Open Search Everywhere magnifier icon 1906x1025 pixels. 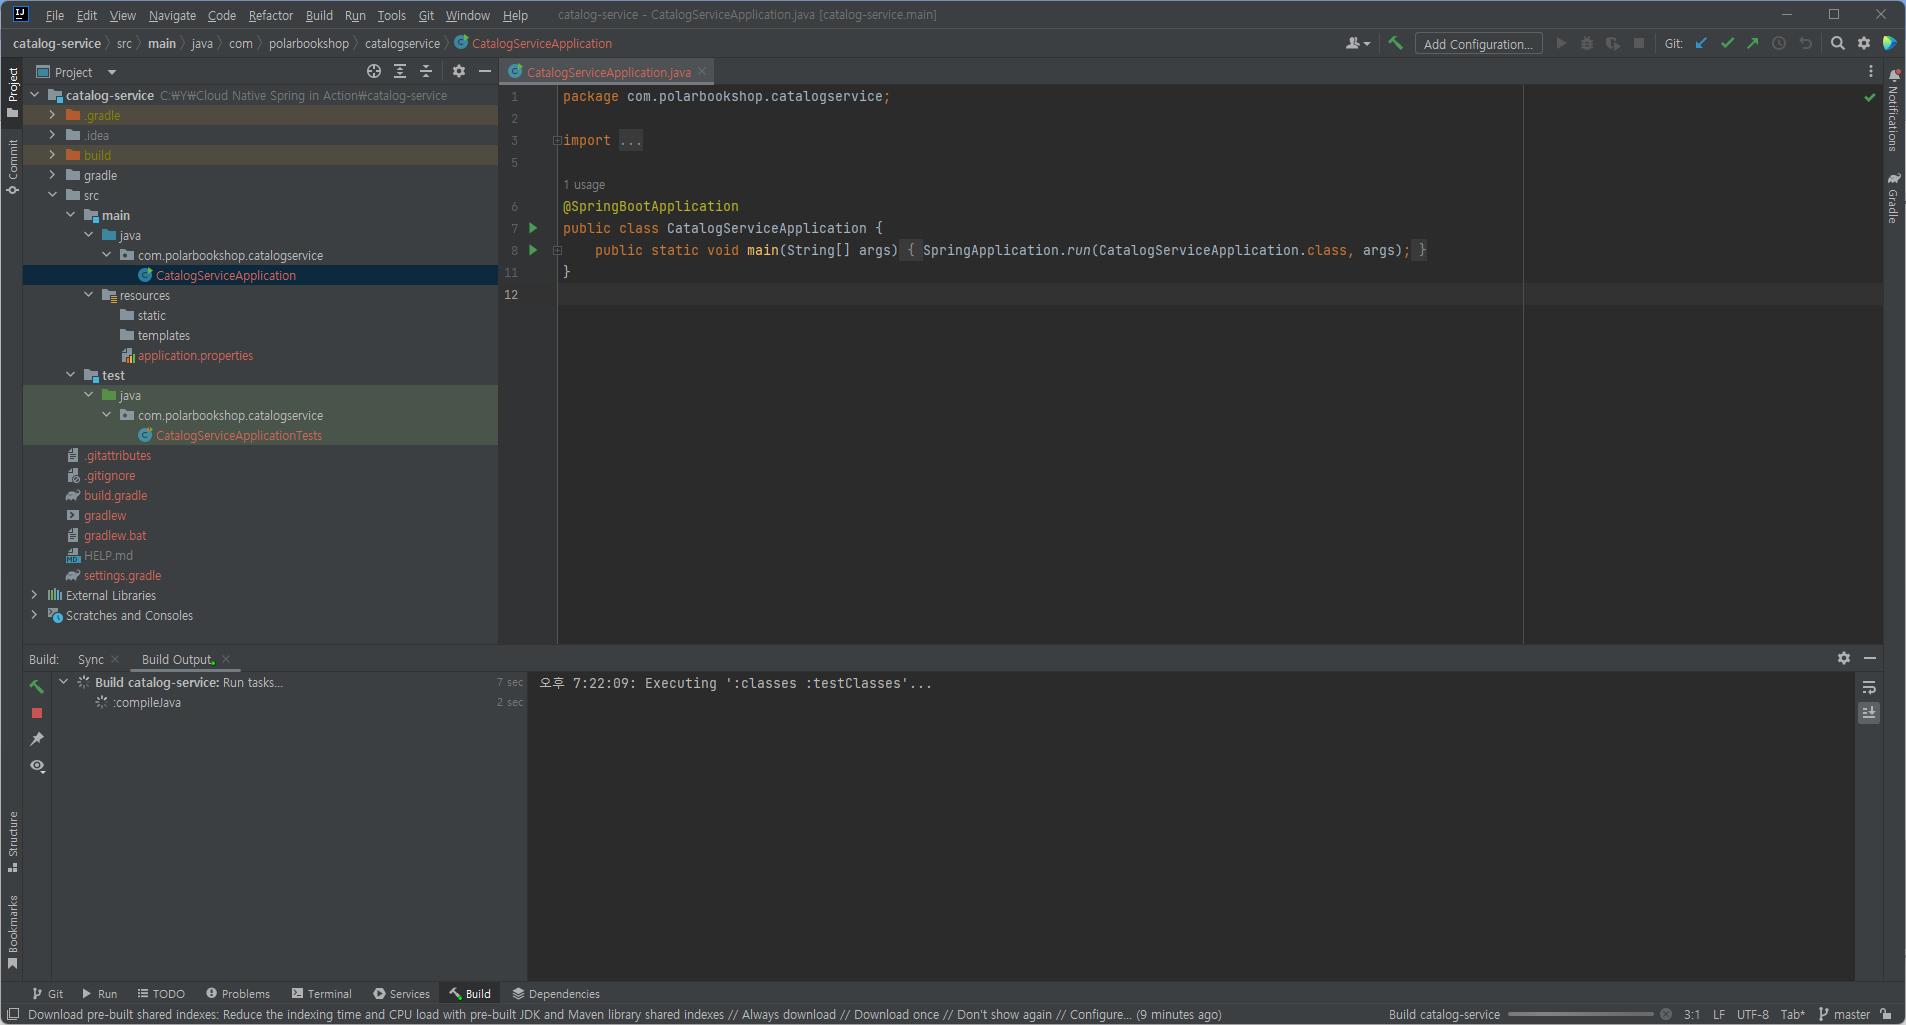(x=1838, y=43)
